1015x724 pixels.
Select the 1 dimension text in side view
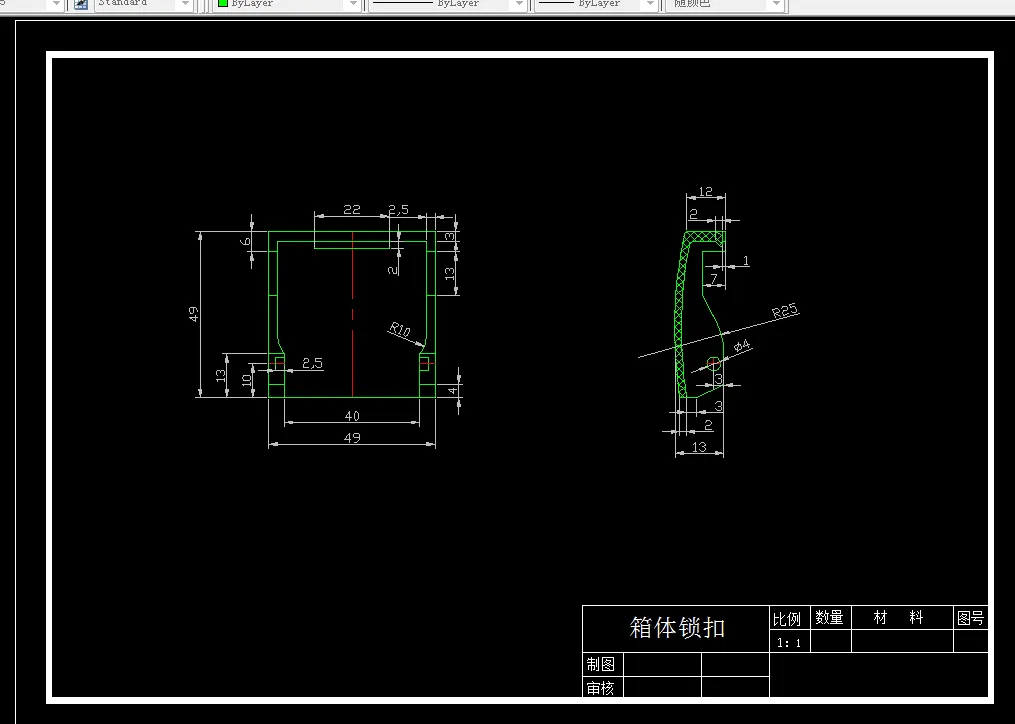[746, 260]
